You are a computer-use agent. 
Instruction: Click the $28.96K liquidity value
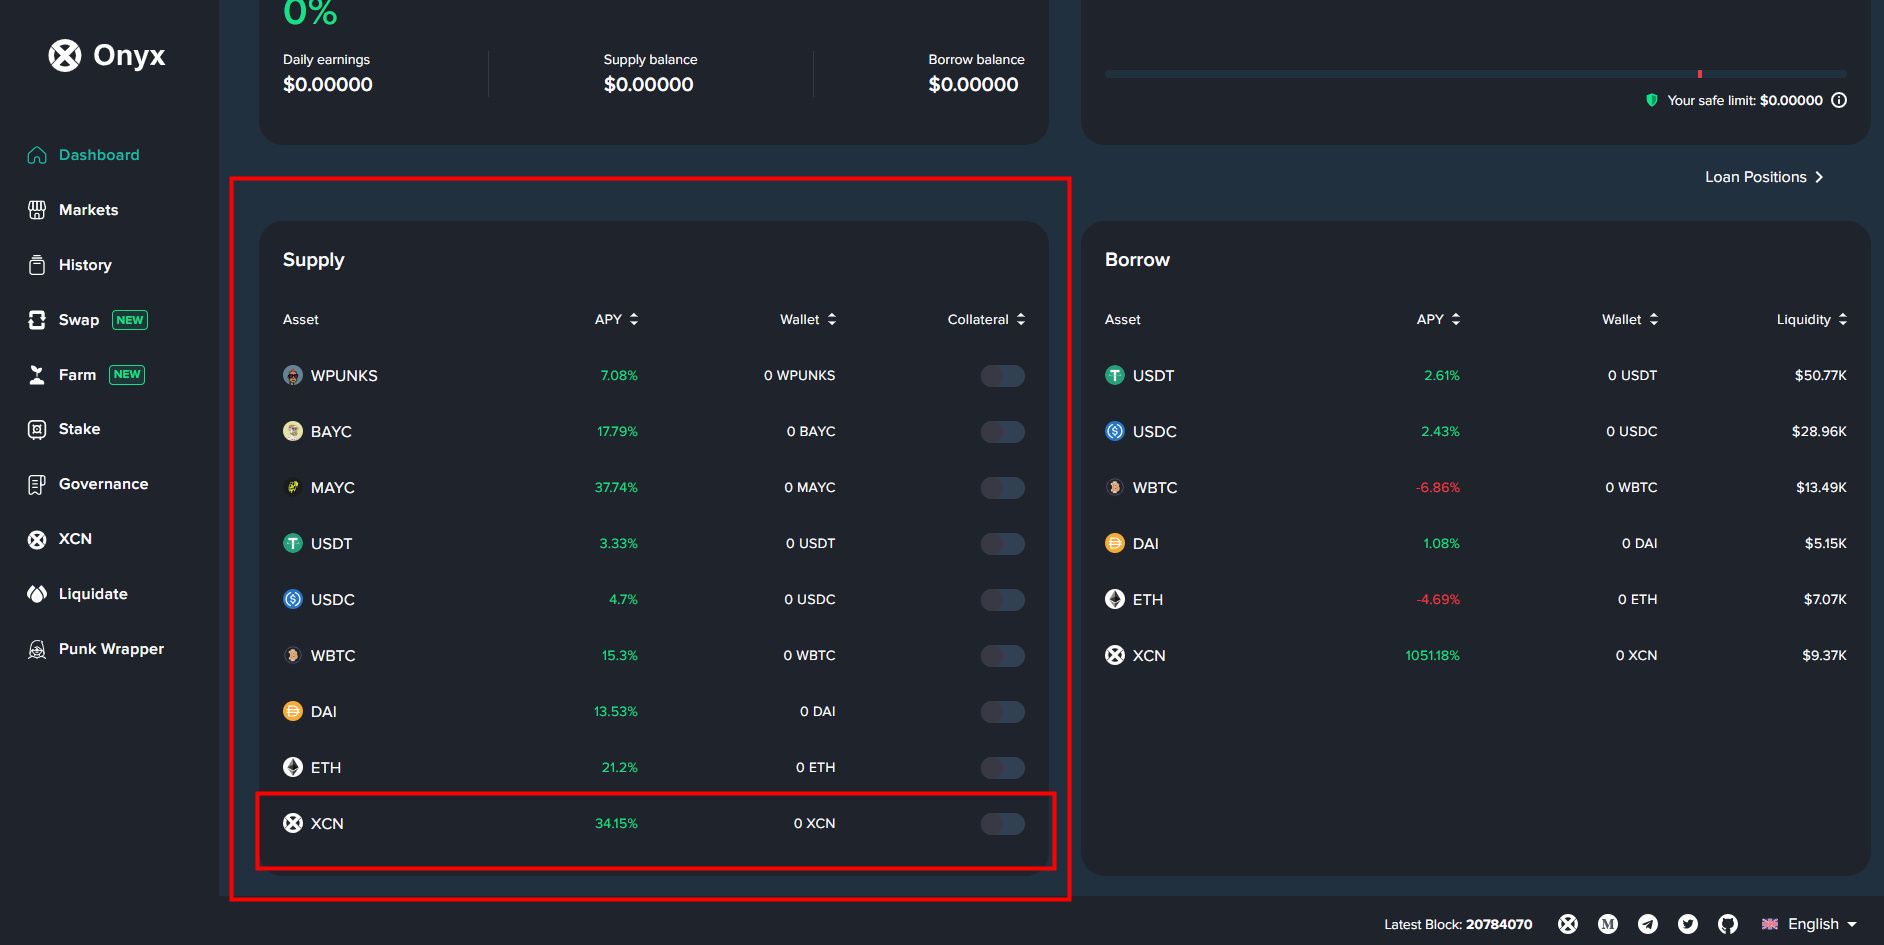(1819, 432)
